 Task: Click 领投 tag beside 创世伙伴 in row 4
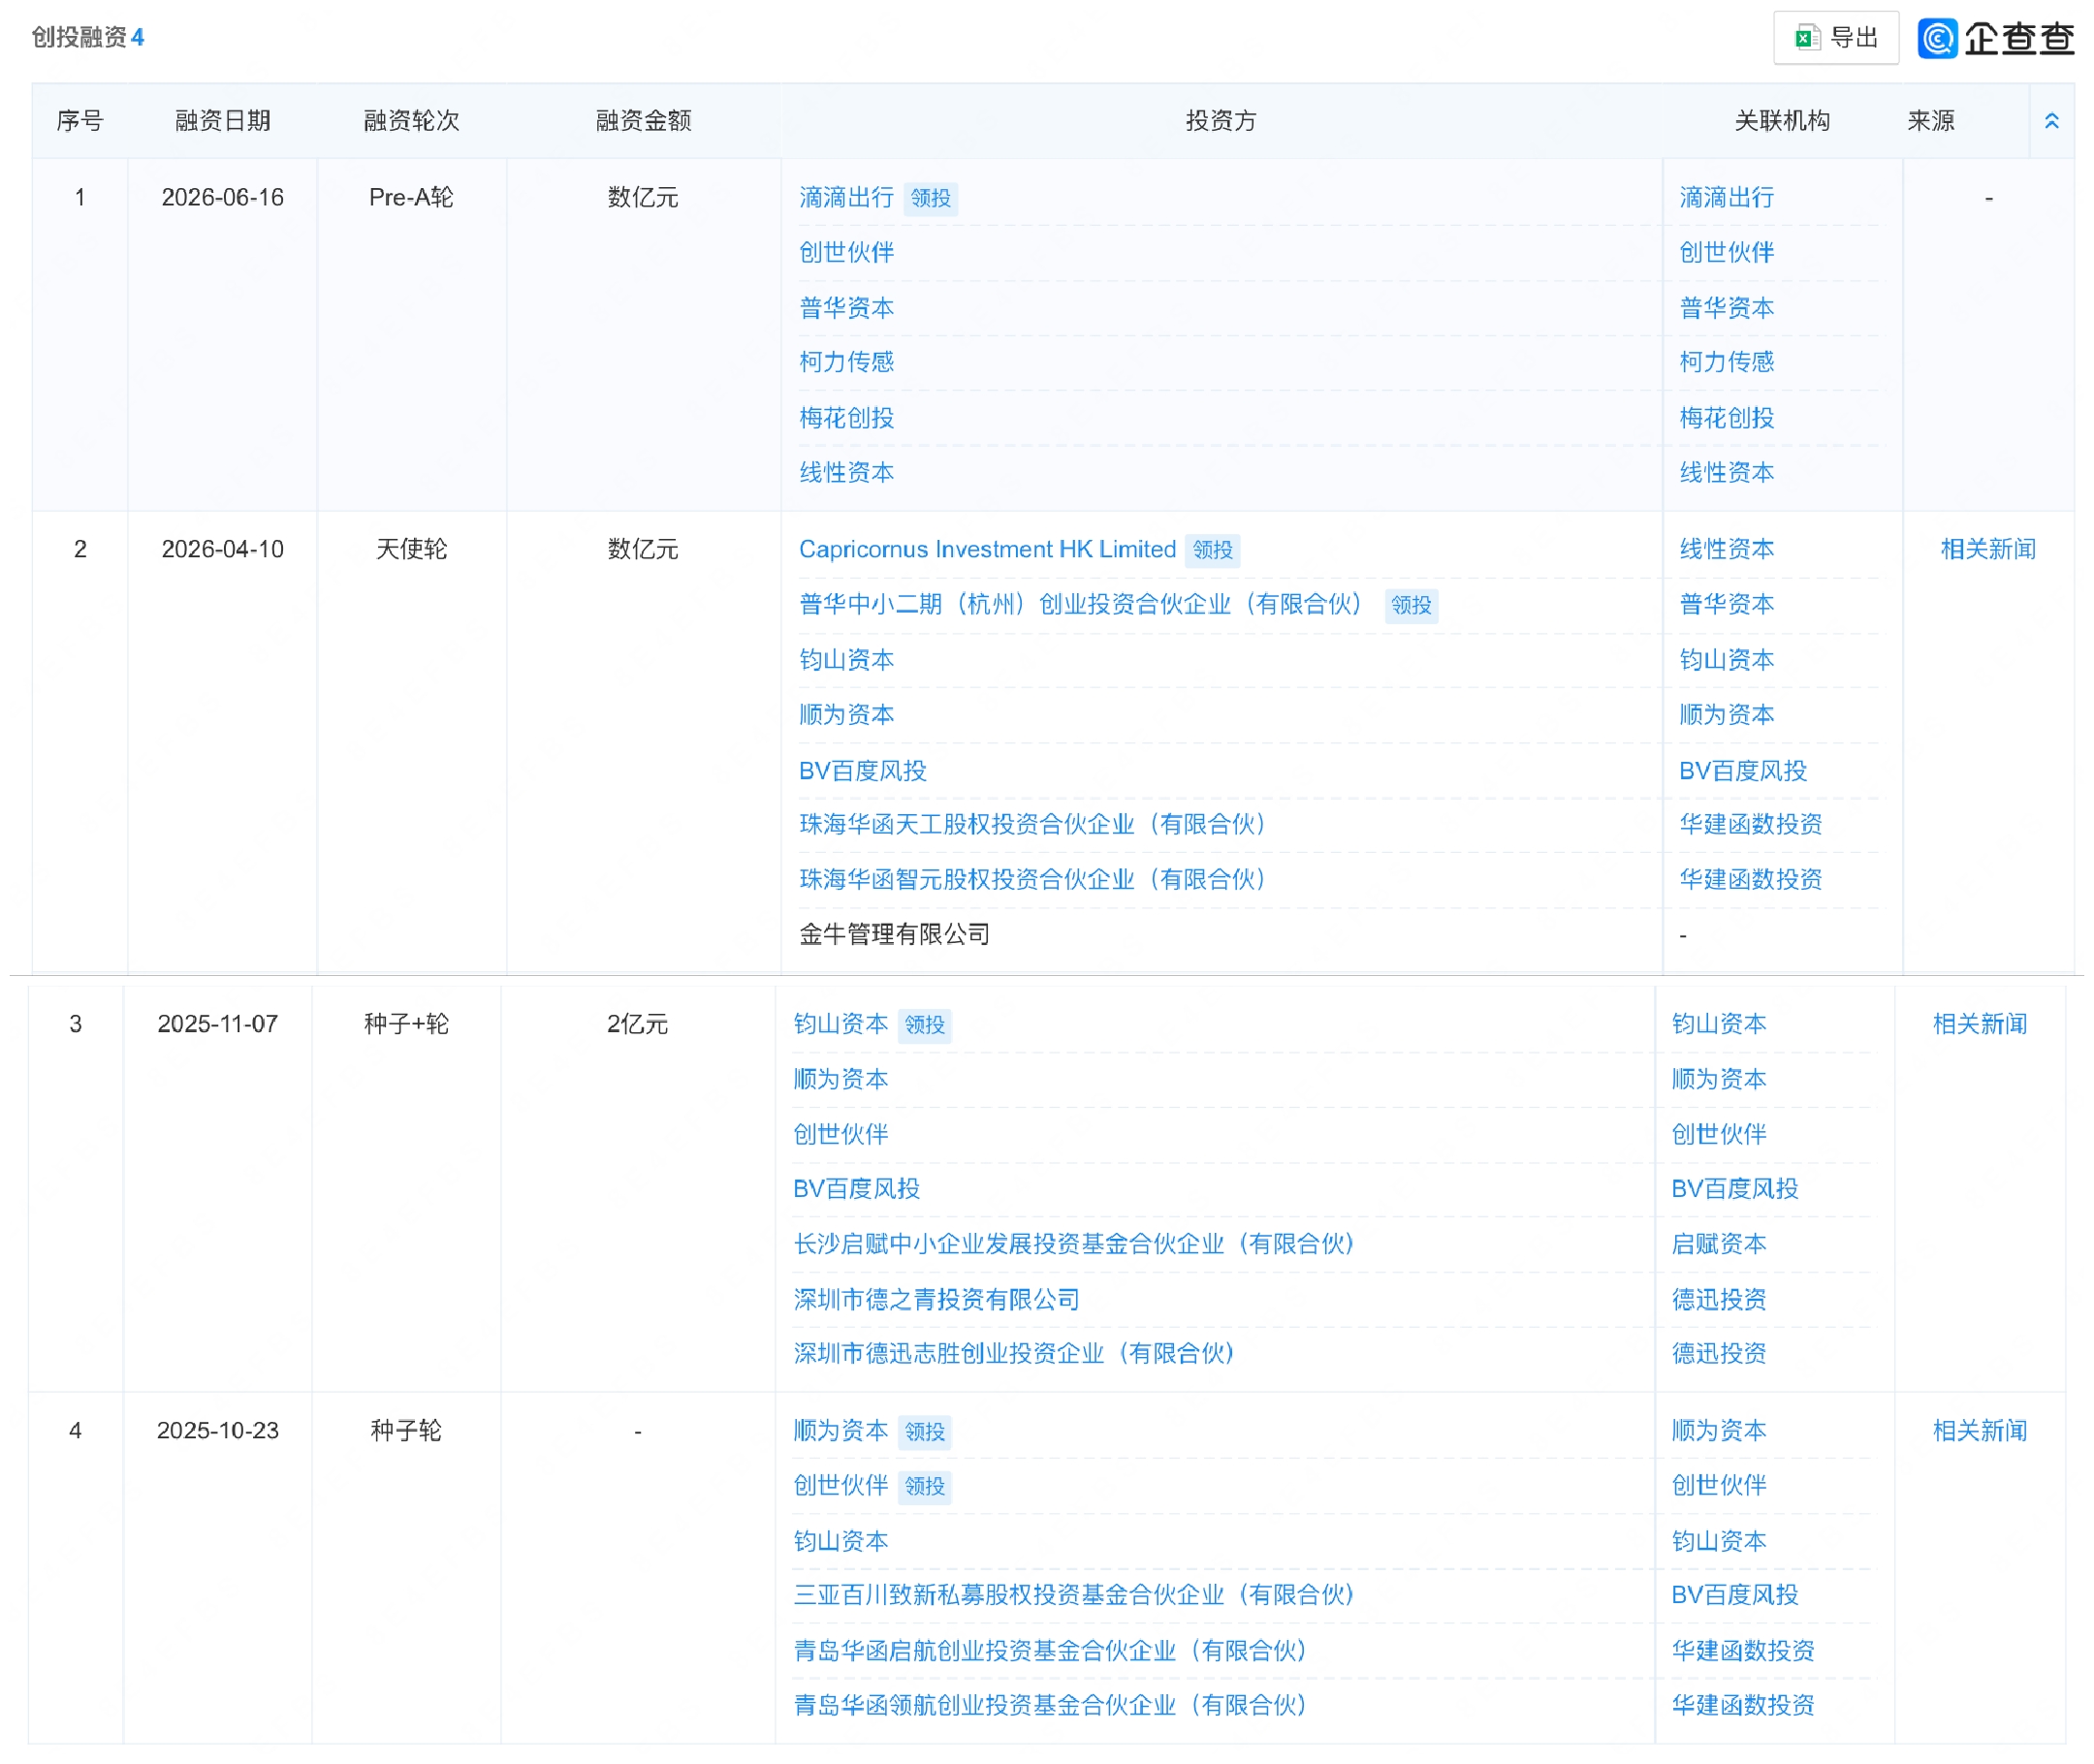pos(924,1486)
